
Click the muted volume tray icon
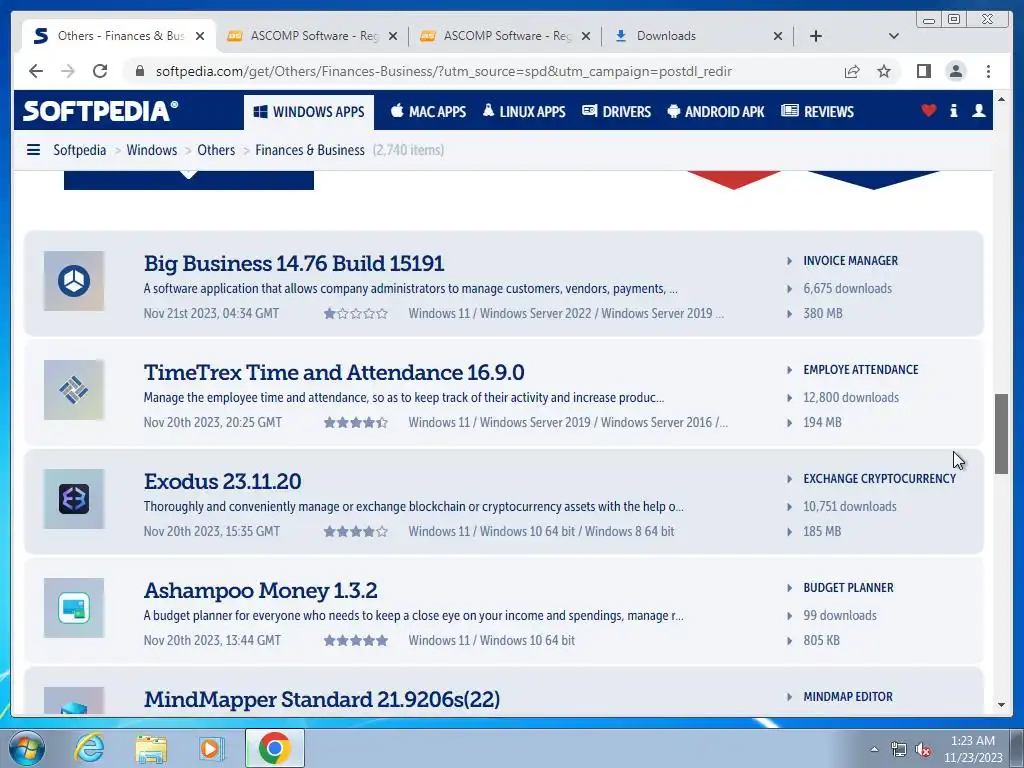click(923, 749)
